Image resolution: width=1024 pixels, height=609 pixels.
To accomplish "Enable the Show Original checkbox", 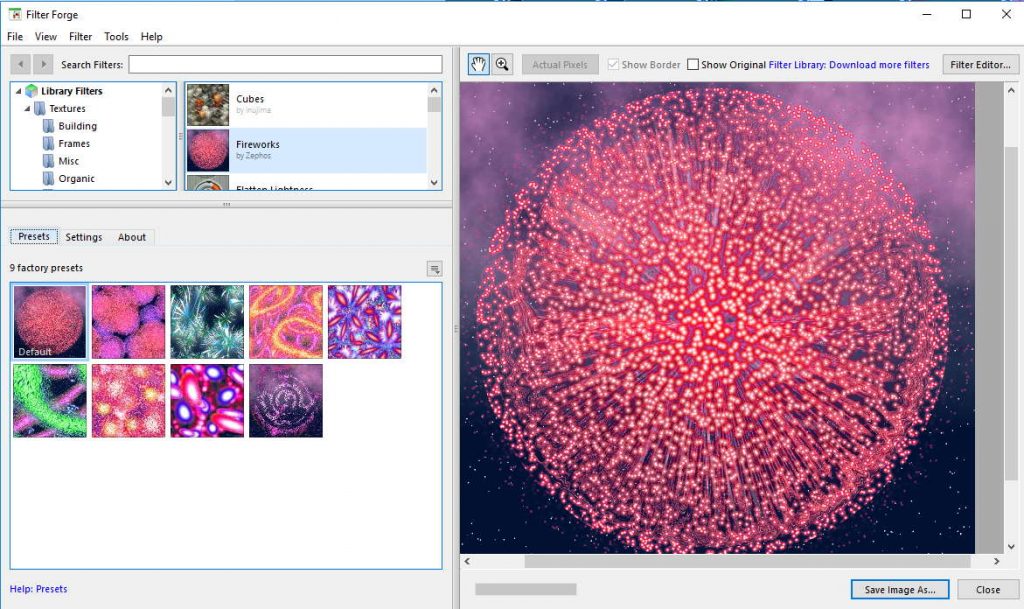I will pos(693,64).
